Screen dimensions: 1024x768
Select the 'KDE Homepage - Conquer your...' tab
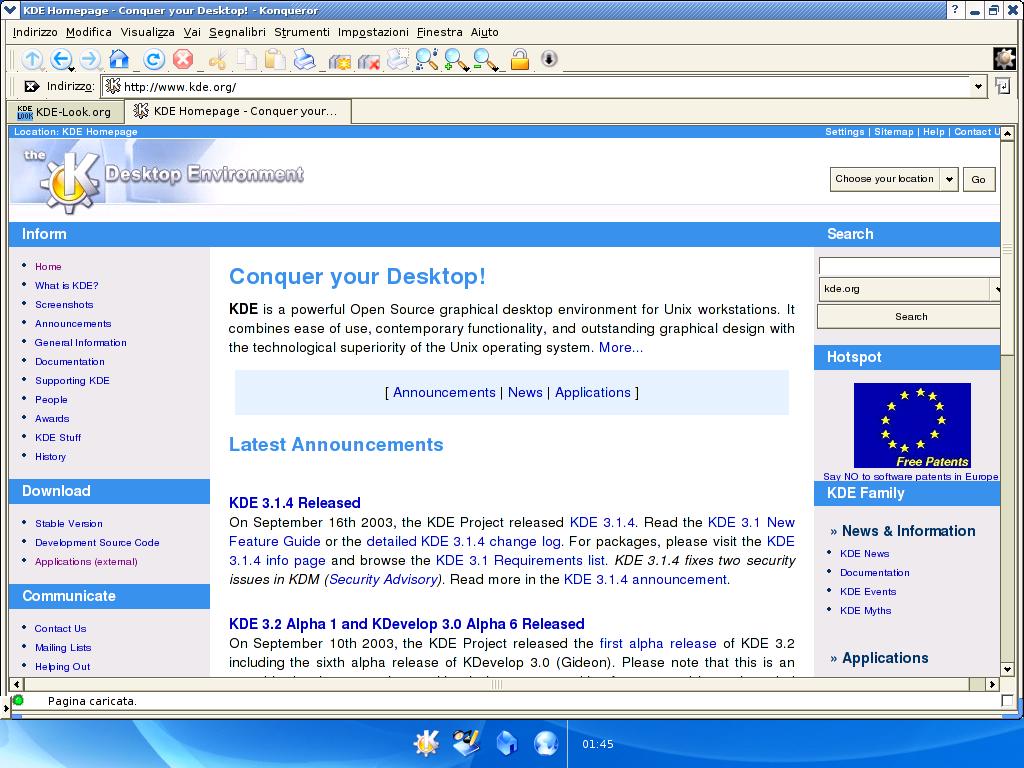(x=238, y=111)
